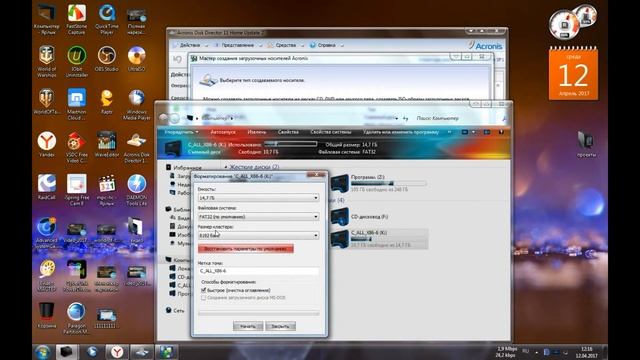The width and height of the screenshot is (640, 360).
Task: Open the mpc-hc shortcut on desktop
Action: click(107, 189)
